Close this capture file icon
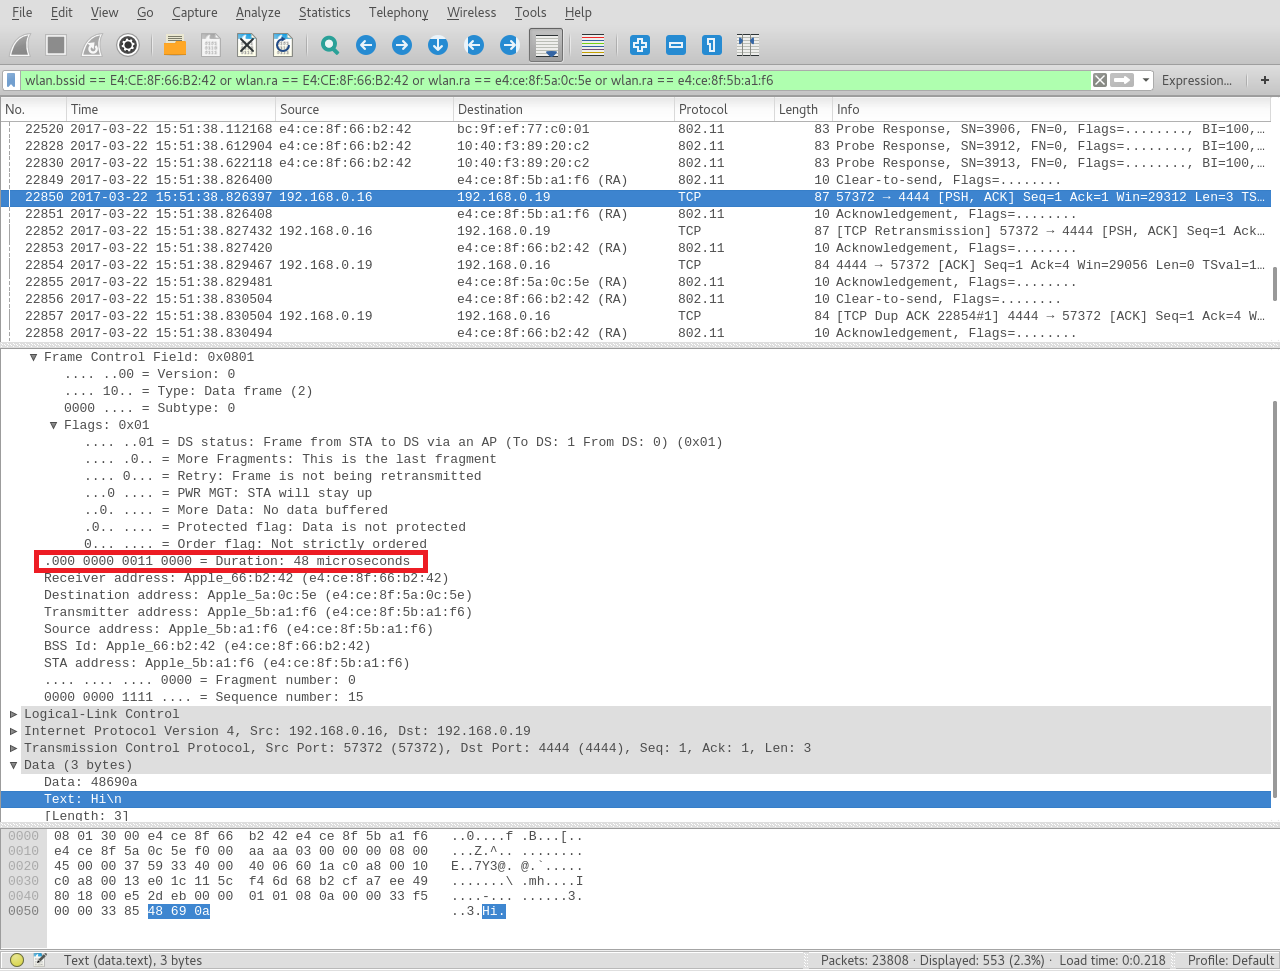The image size is (1280, 971). [x=247, y=45]
